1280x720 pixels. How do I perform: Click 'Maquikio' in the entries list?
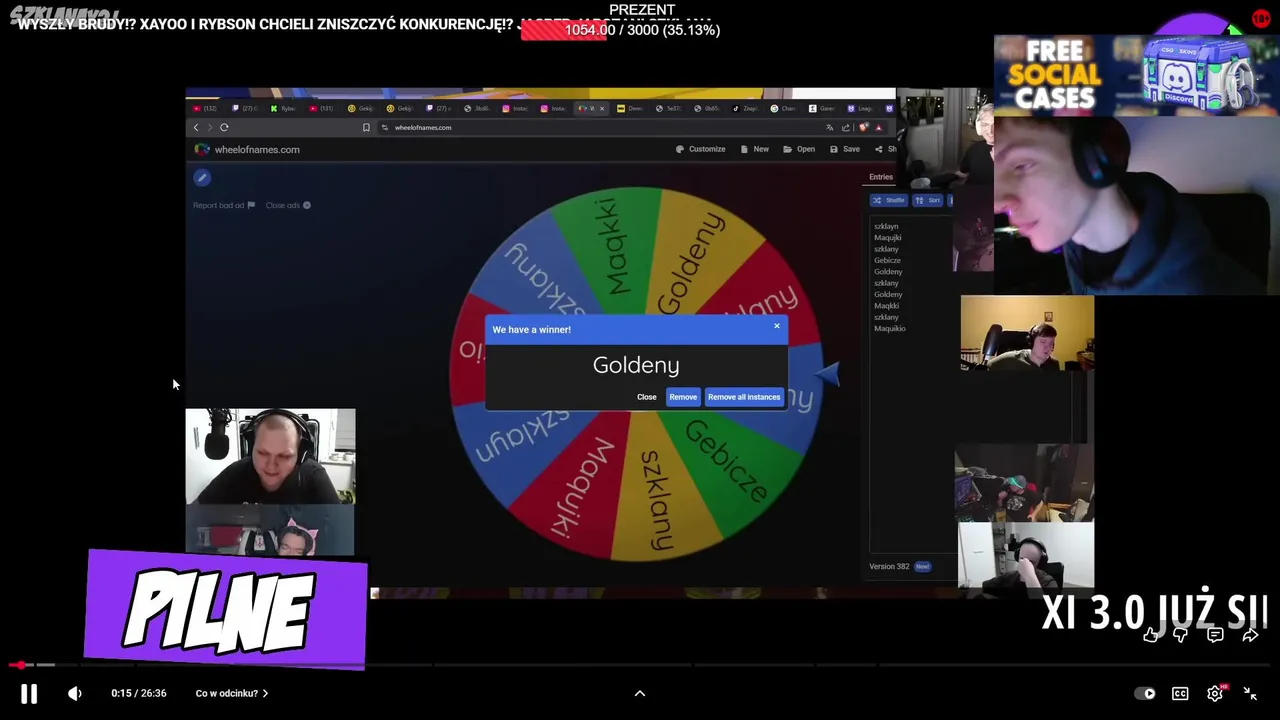(890, 328)
